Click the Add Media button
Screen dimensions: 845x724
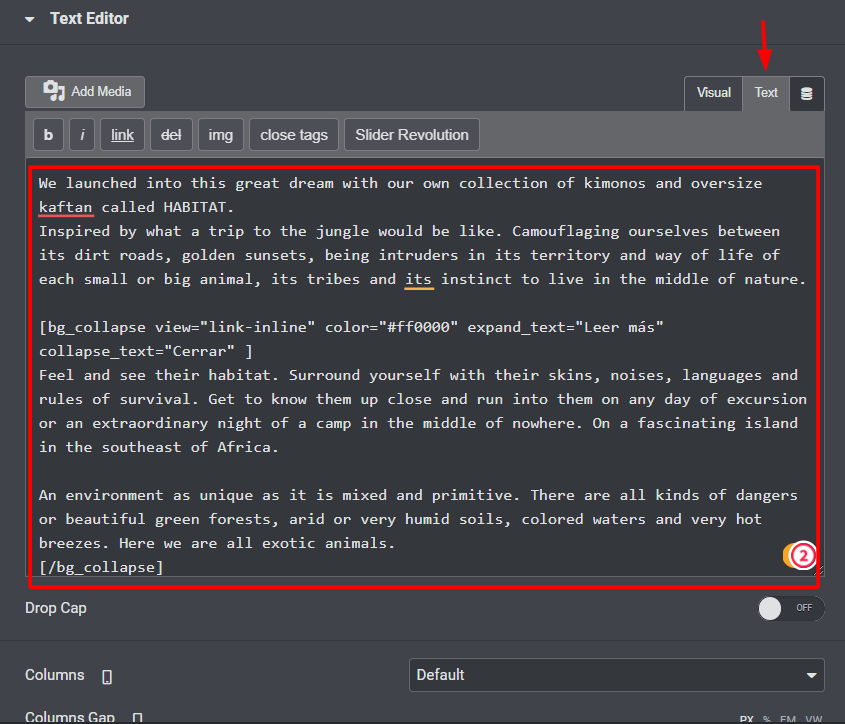(x=85, y=92)
